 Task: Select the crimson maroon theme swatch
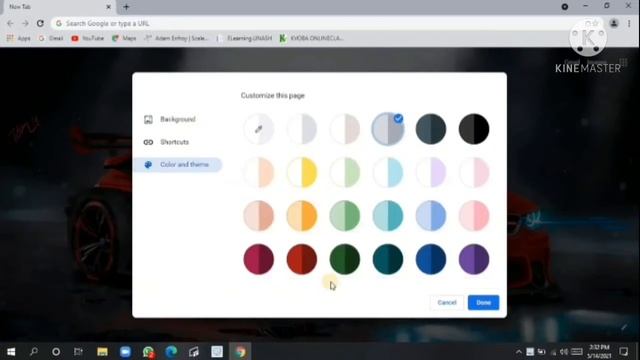pos(258,259)
